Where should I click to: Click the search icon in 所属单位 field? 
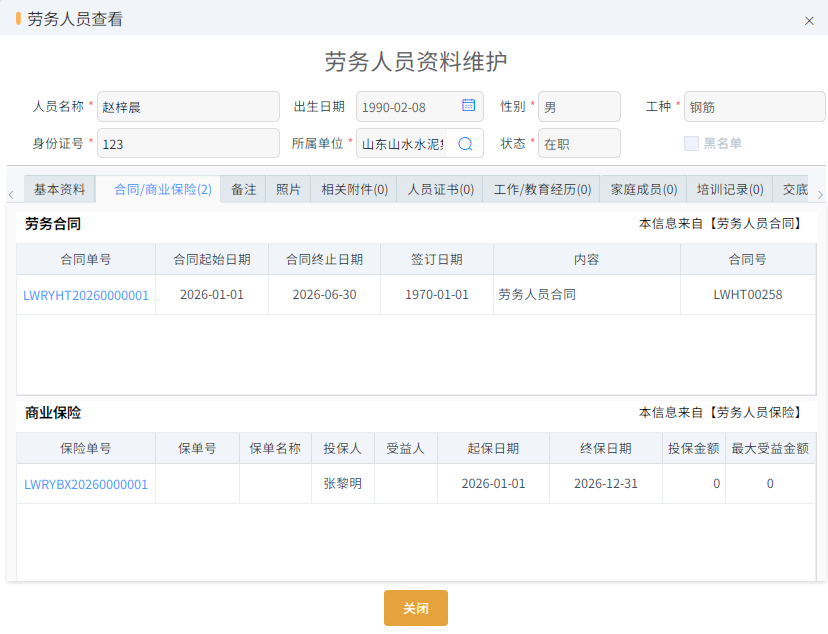coord(465,144)
